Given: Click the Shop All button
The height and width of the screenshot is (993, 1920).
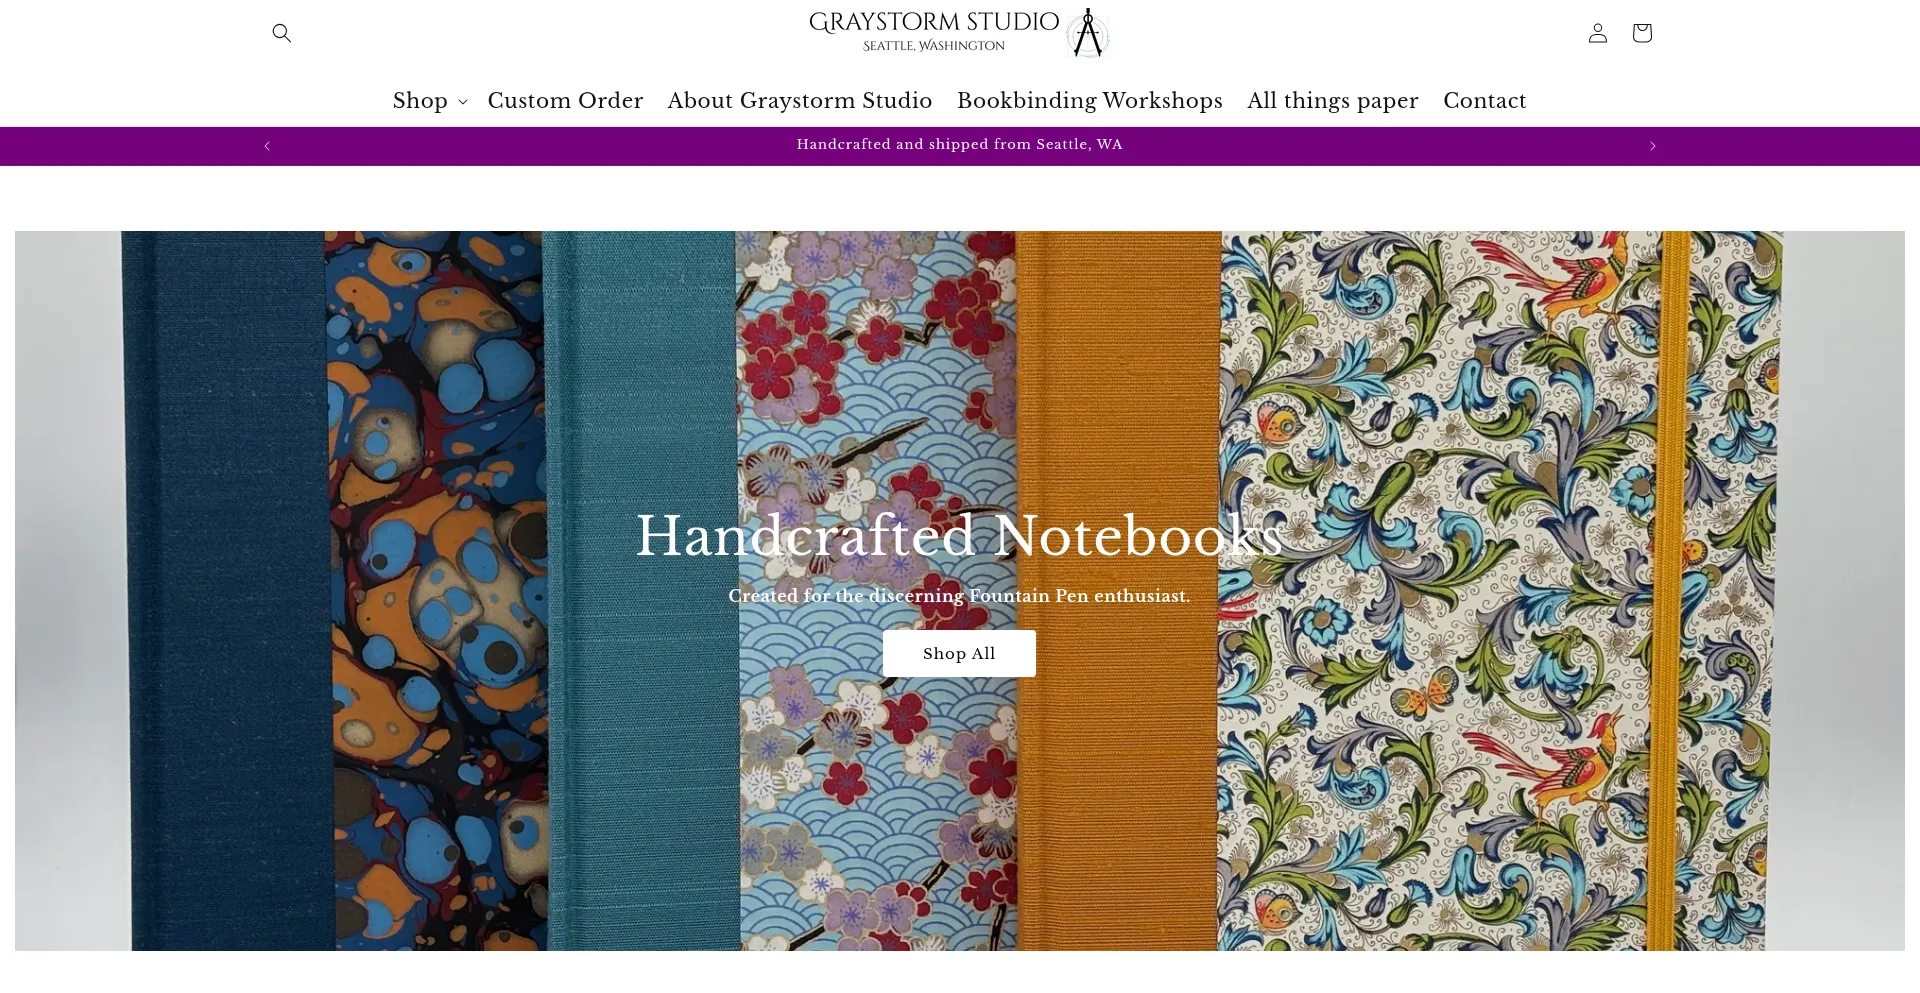Looking at the screenshot, I should [959, 653].
